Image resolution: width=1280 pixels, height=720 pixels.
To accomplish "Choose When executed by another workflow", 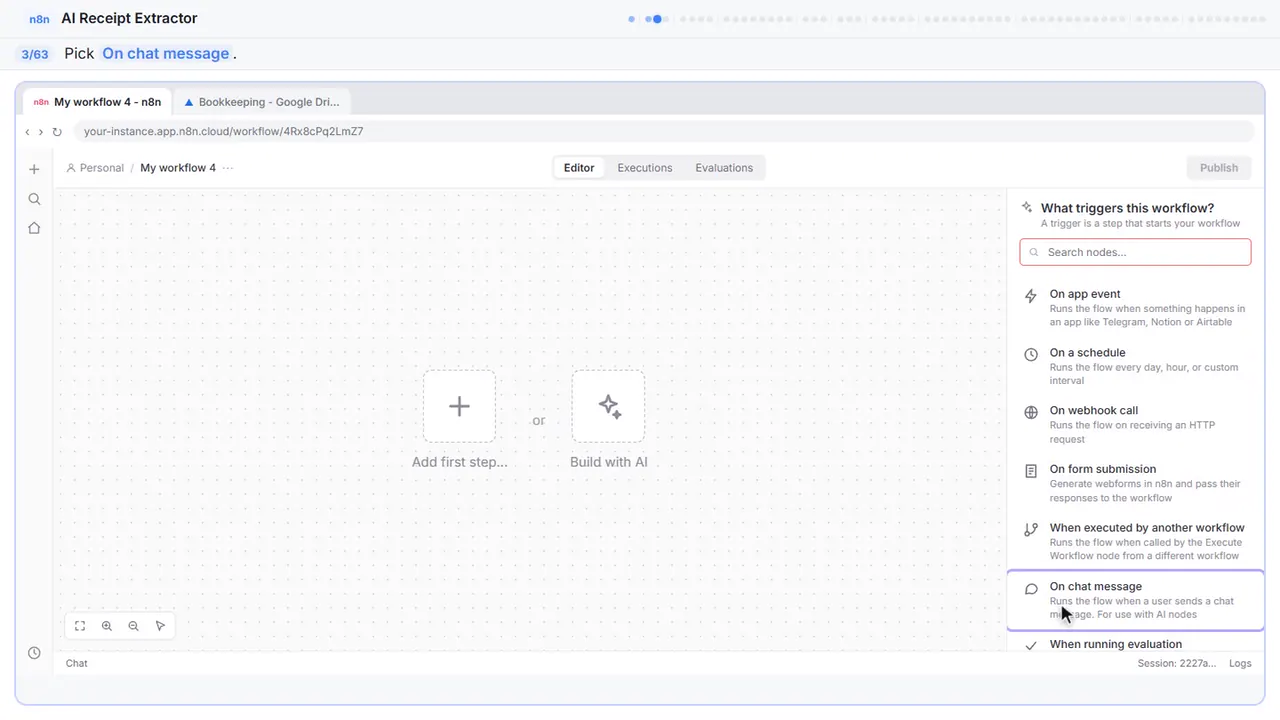I will (1136, 541).
